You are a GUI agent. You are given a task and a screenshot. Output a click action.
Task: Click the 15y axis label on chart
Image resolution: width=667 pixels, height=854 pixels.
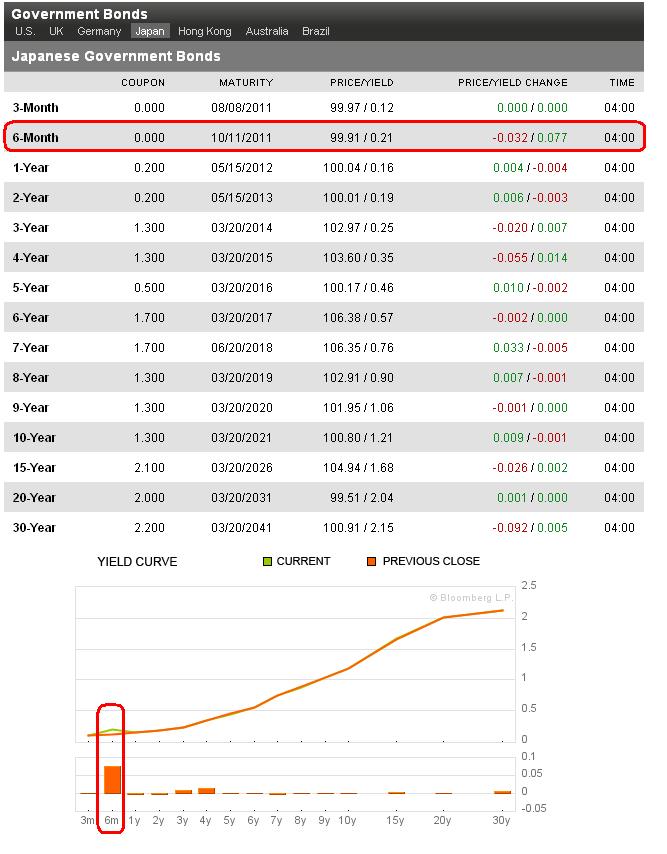coord(395,820)
